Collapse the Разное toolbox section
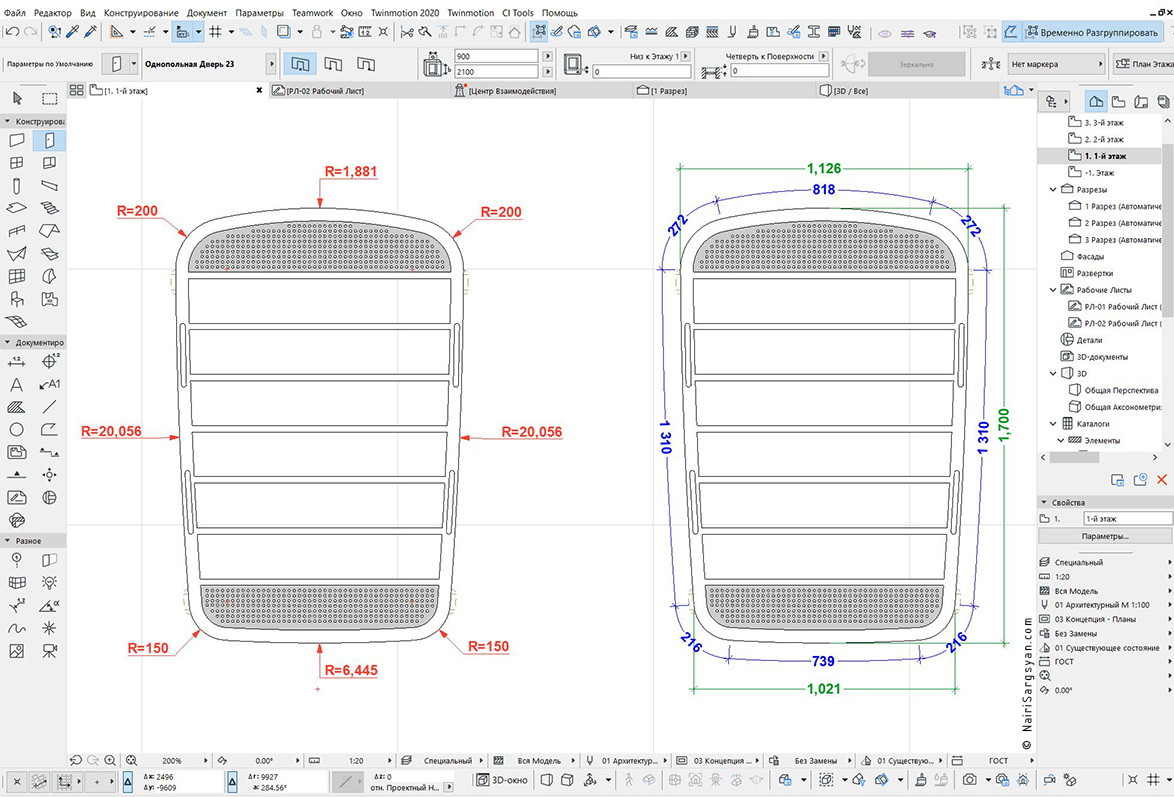 click(7, 540)
